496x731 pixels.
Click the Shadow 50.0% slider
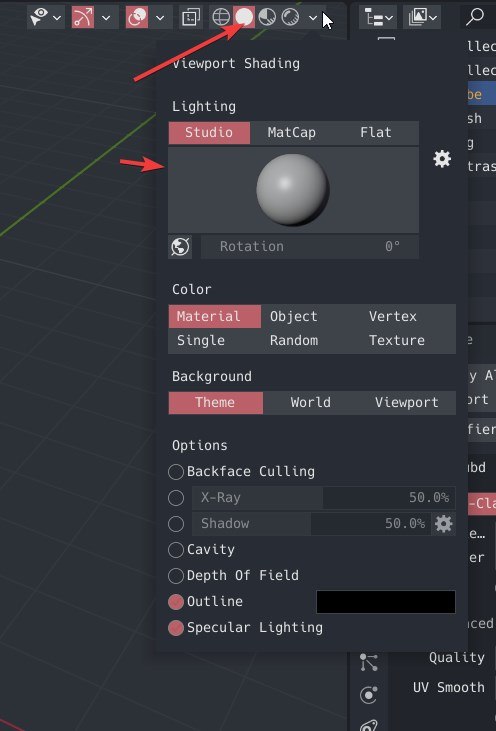tap(311, 524)
